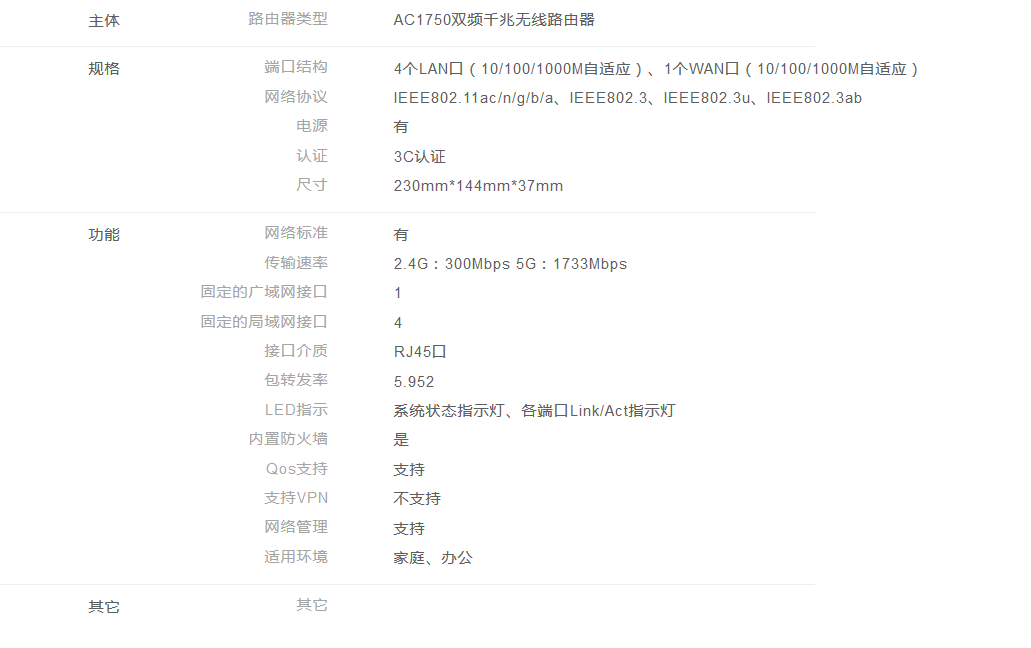The image size is (1031, 648).
Task: Click the 5.952 packet forwarding value
Action: click(x=414, y=382)
